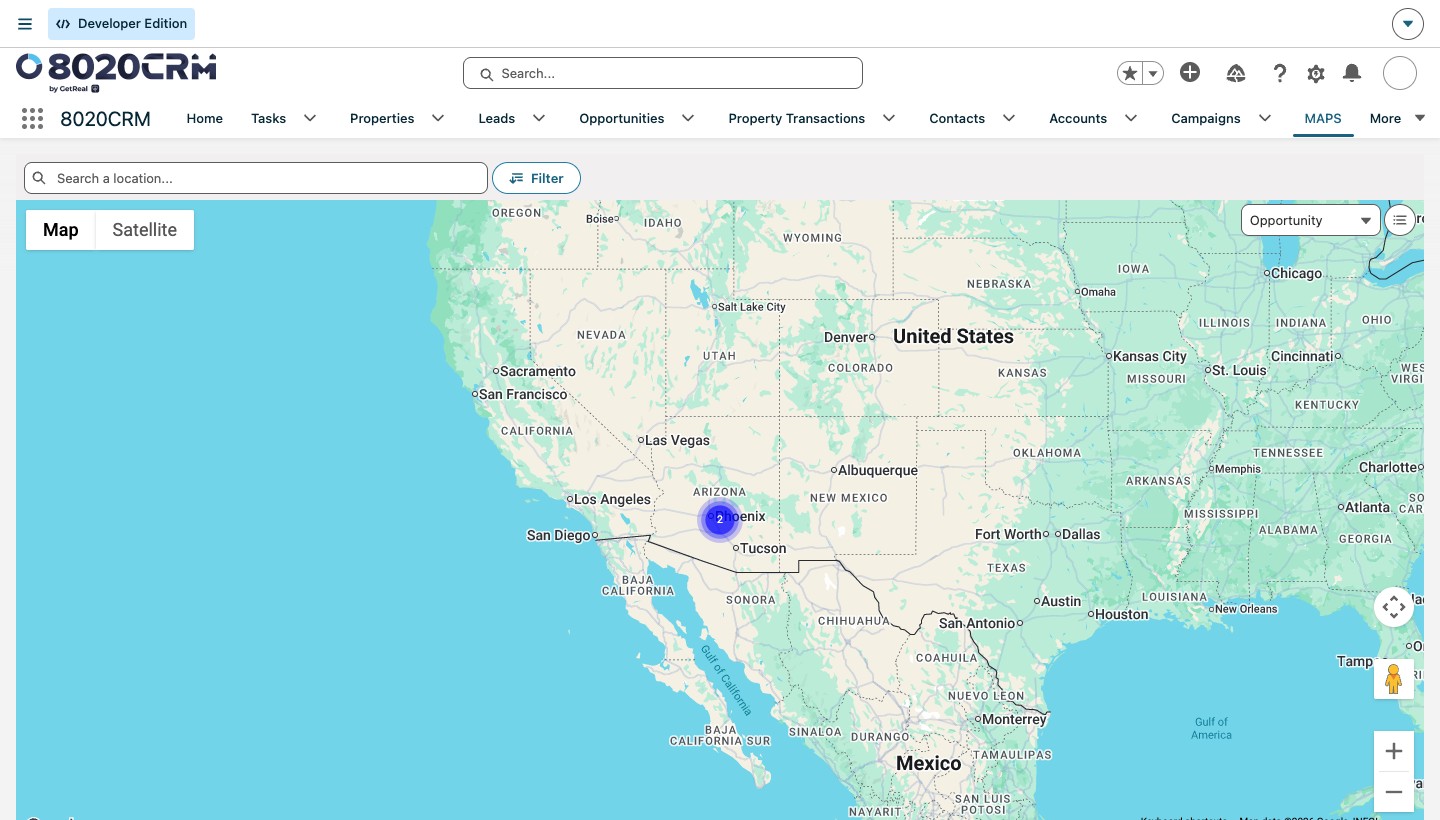
Task: Open the hamburger menu at top left
Action: (x=25, y=24)
